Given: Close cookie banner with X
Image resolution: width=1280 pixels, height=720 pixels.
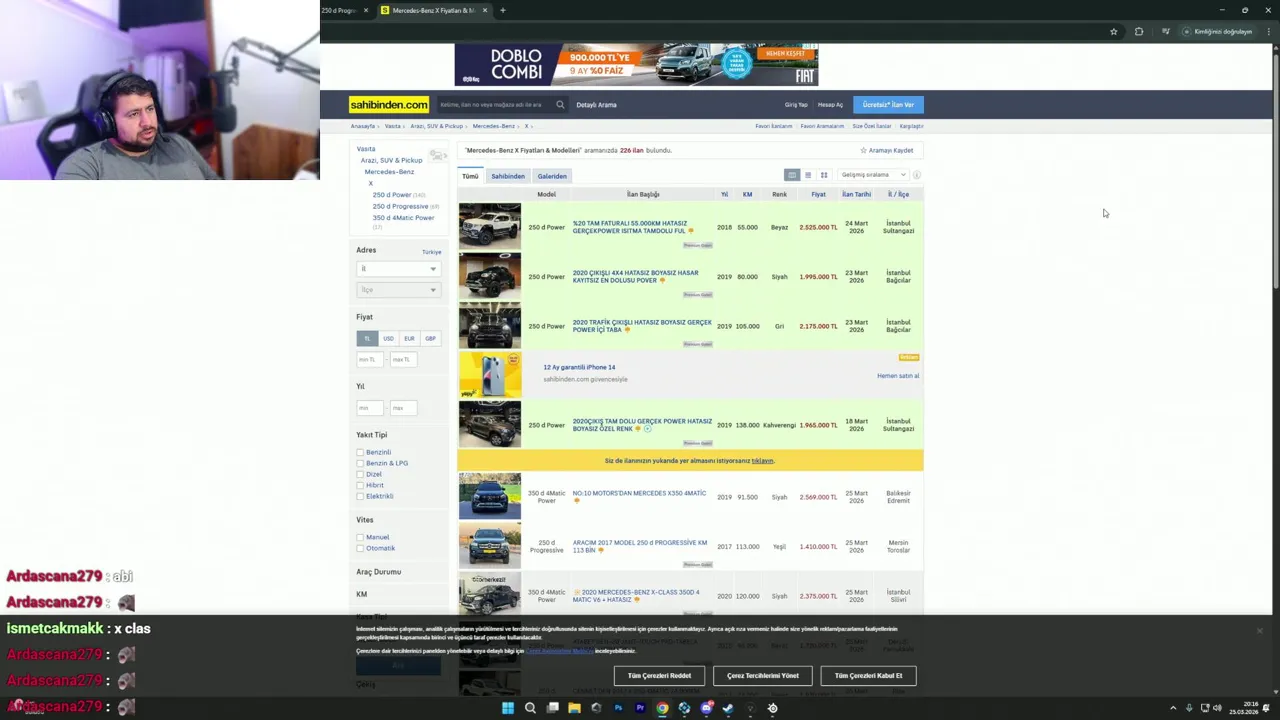Looking at the screenshot, I should point(1260,631).
